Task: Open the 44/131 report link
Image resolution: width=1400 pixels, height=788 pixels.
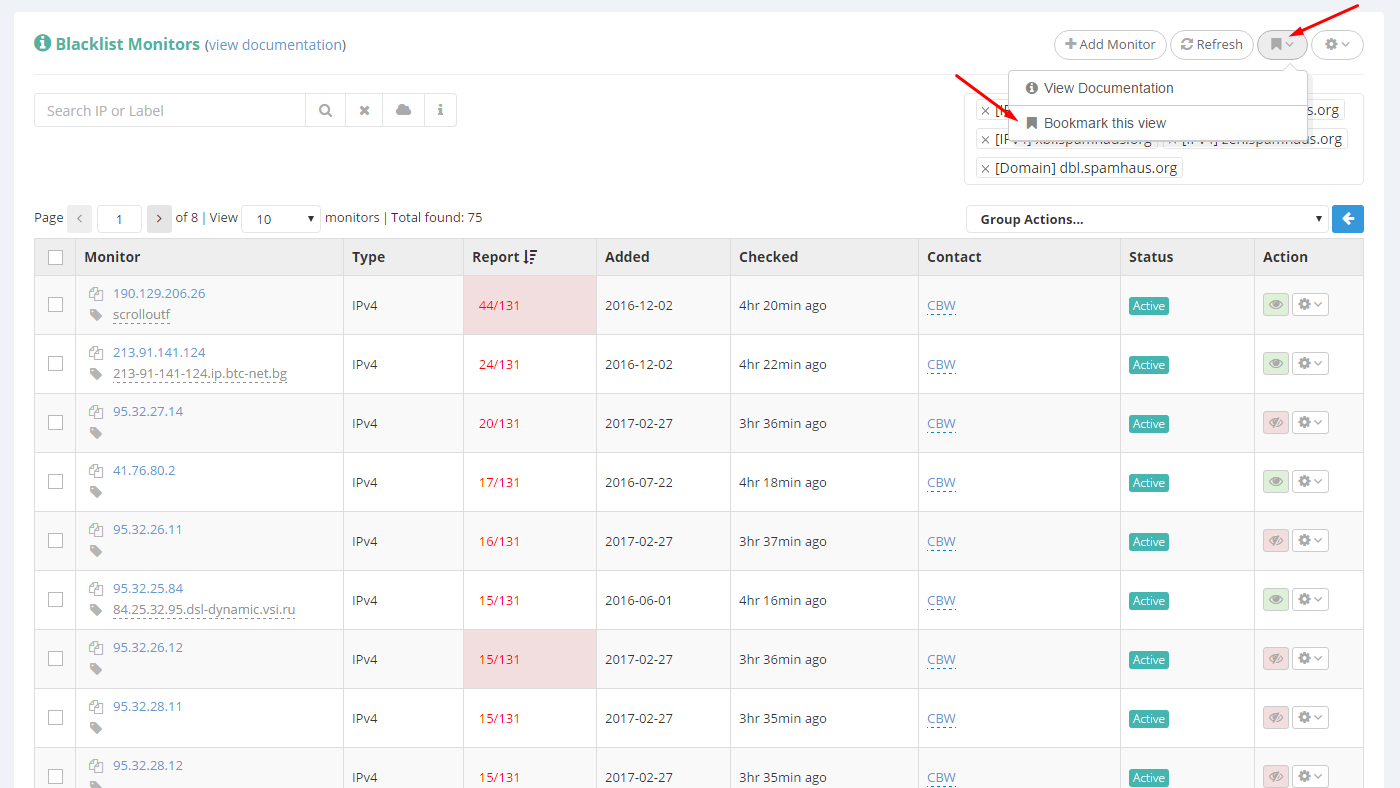Action: click(499, 305)
